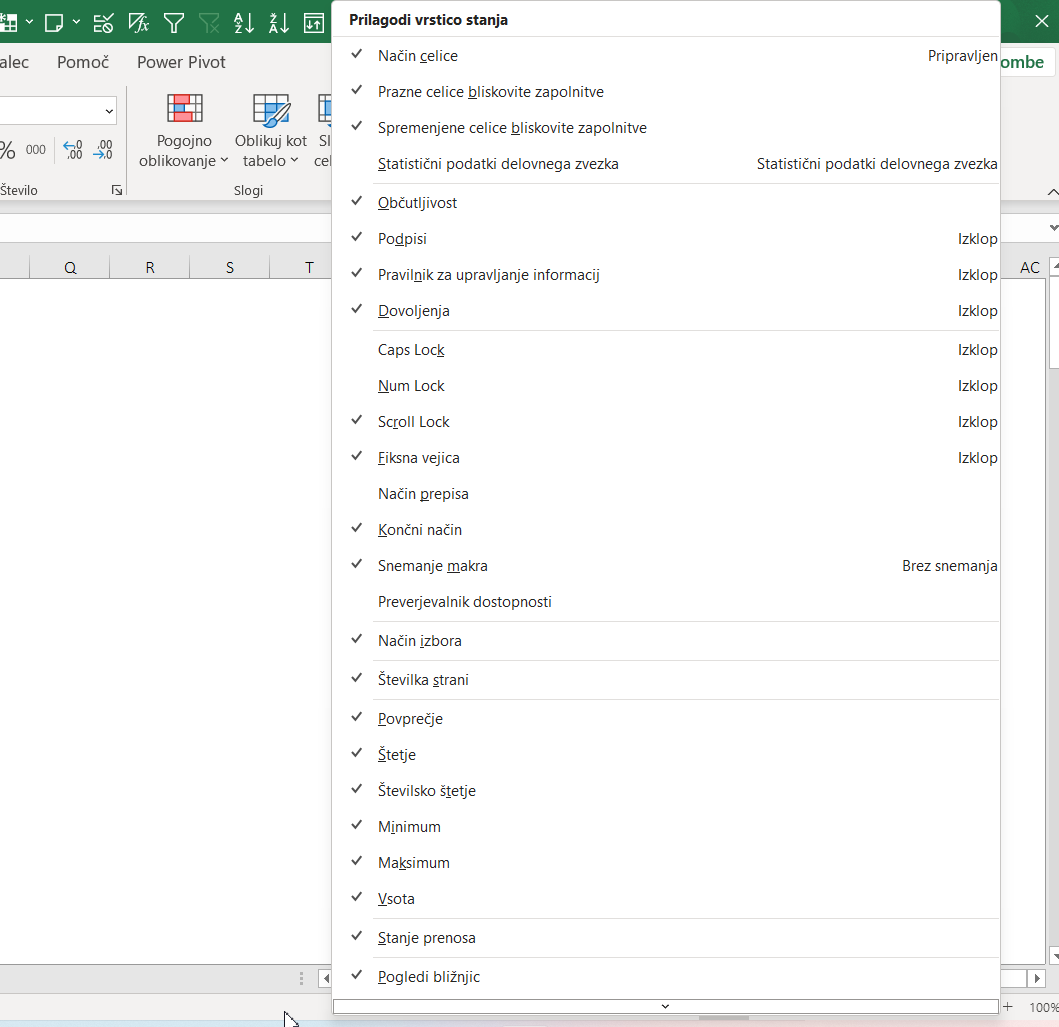This screenshot has height=1027, width=1059.
Task: Open Pogojno oblikovanje conditional formatting
Action: coord(184,131)
